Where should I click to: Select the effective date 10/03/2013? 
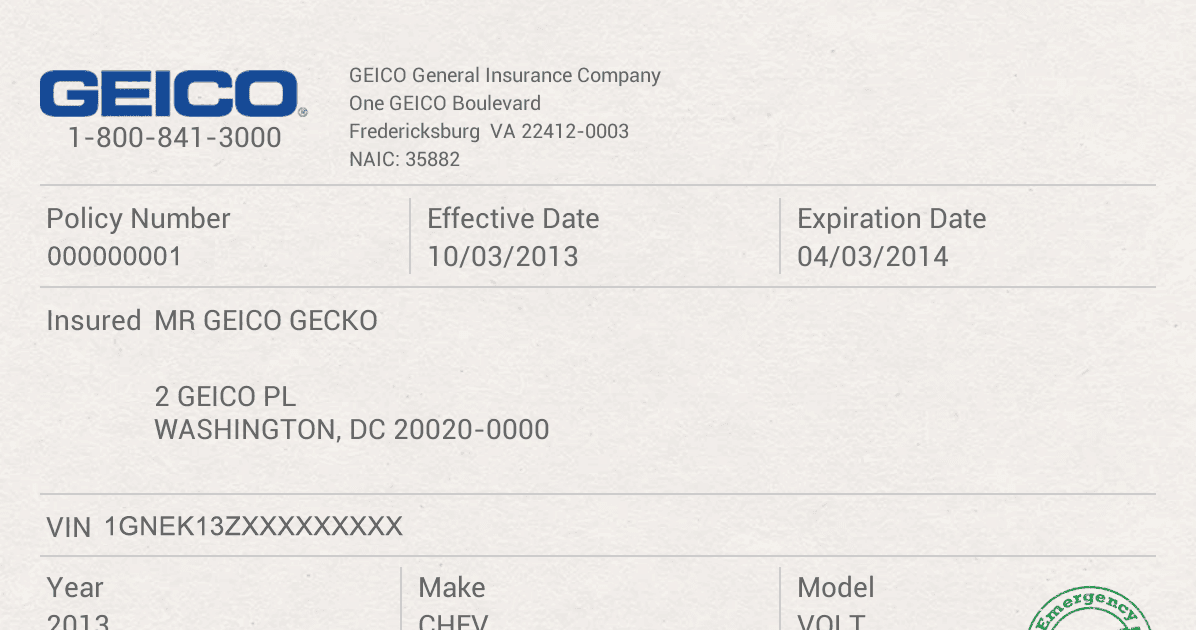[x=502, y=257]
